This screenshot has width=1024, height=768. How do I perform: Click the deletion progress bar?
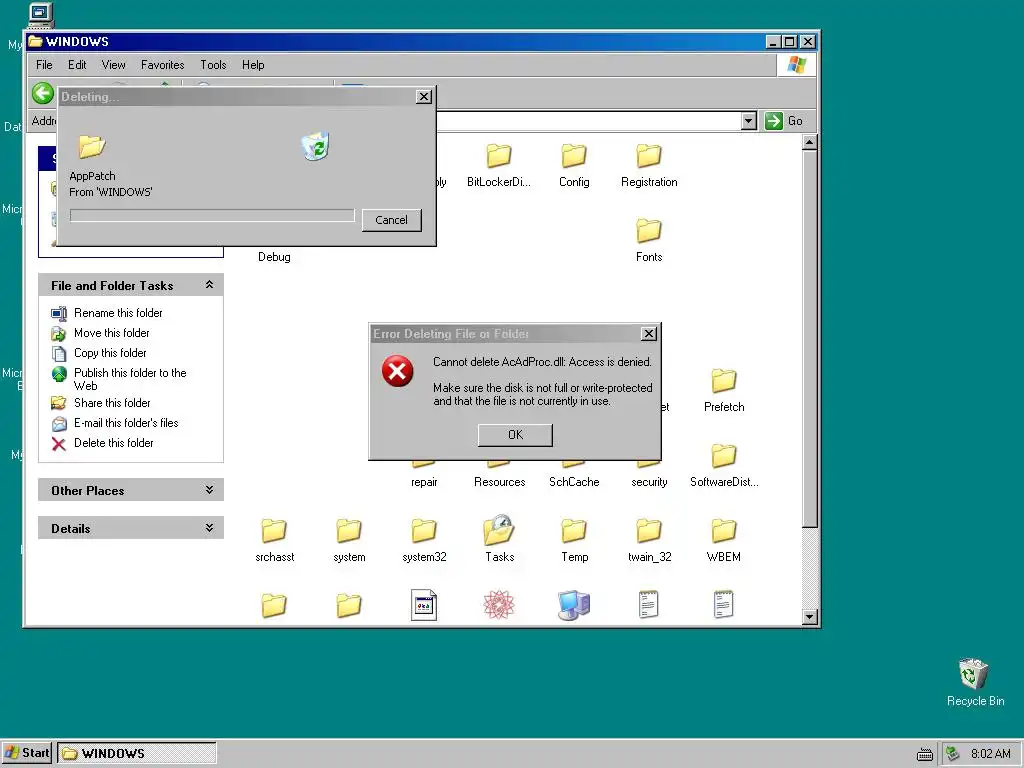pos(212,216)
